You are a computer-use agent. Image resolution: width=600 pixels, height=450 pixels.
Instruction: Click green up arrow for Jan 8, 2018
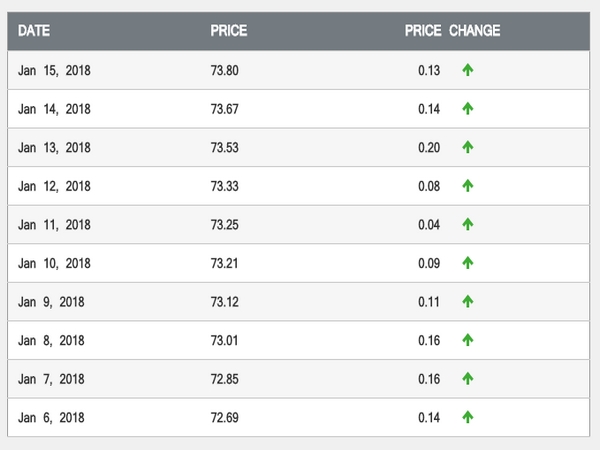click(x=467, y=340)
